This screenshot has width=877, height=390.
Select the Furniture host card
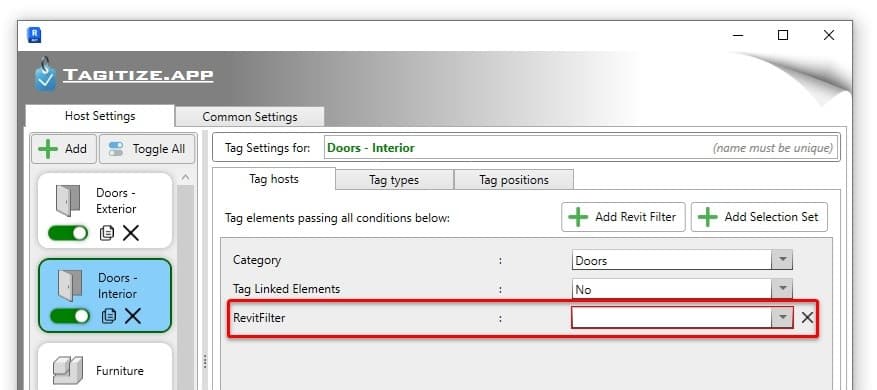tap(105, 366)
